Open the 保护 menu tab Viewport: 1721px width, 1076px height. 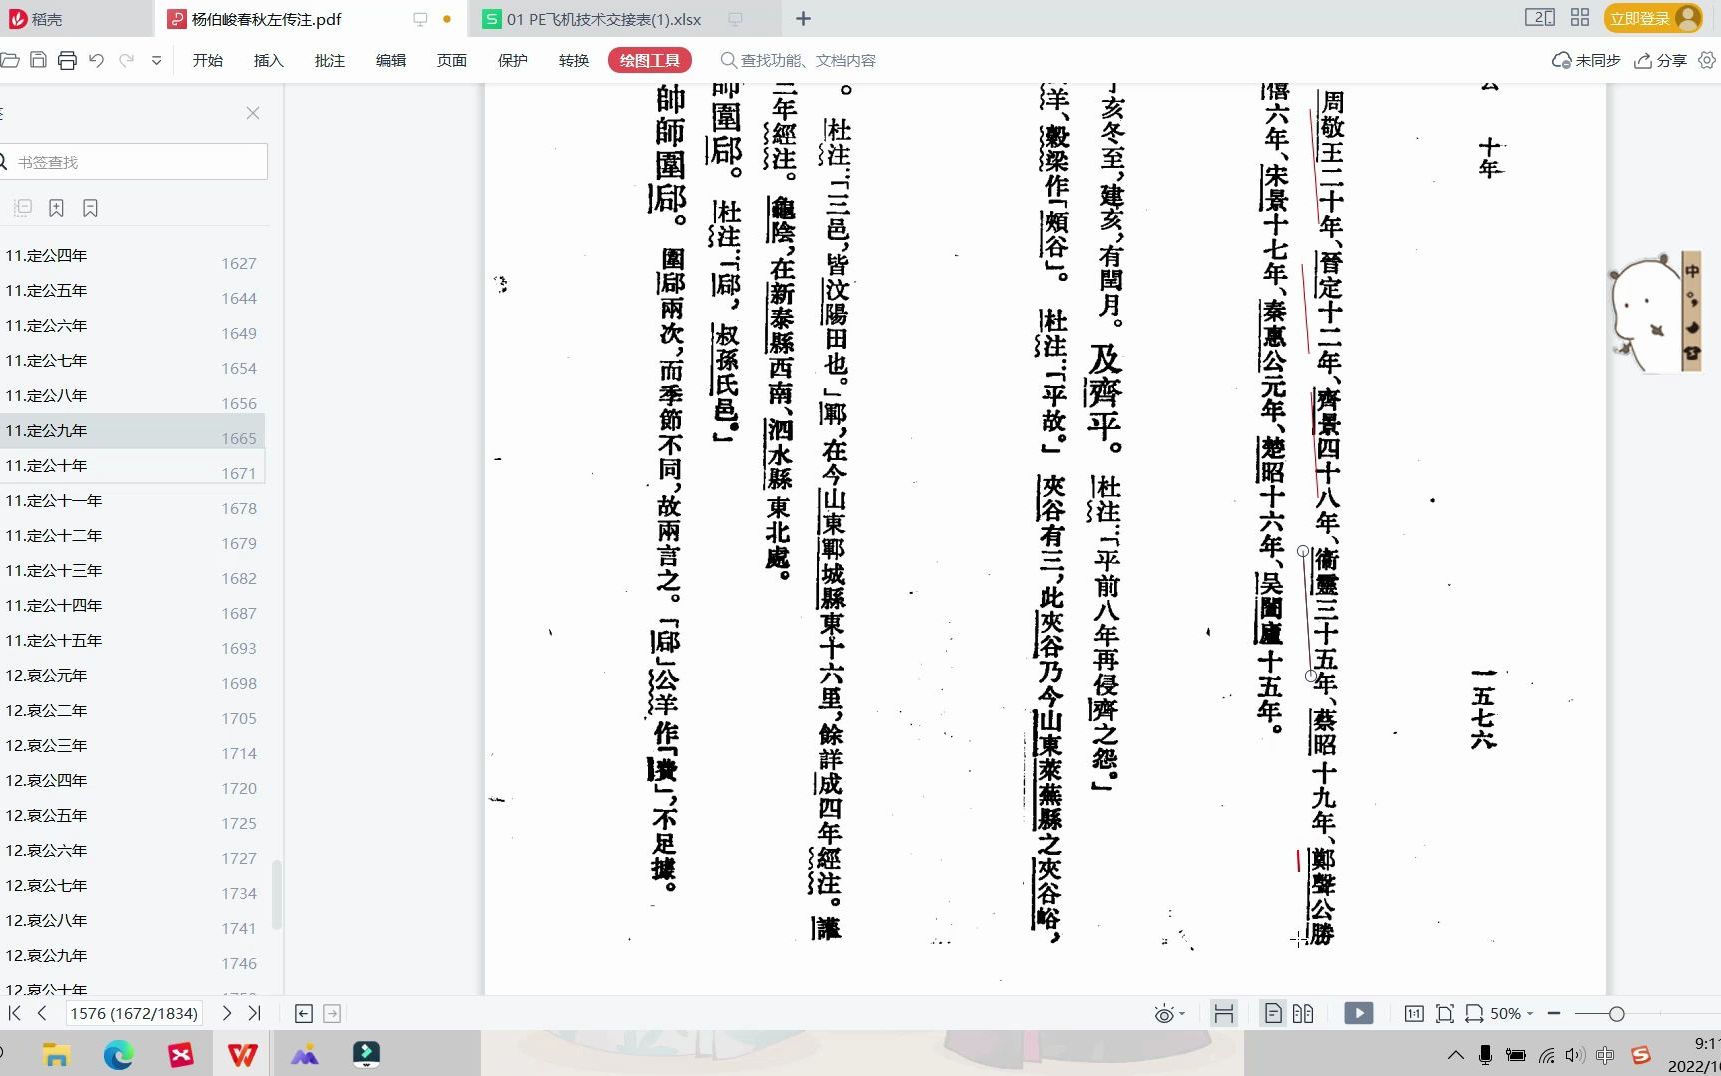pos(513,60)
